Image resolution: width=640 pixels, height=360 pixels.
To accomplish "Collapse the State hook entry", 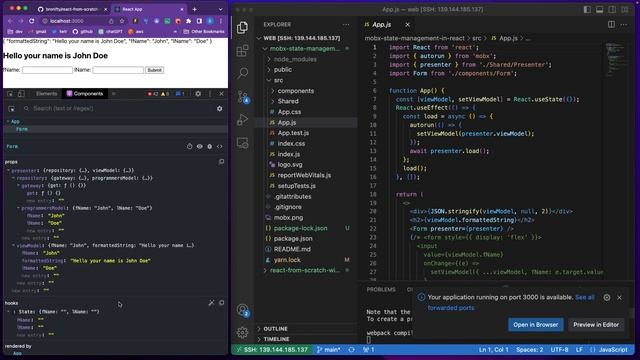I will coord(8,312).
